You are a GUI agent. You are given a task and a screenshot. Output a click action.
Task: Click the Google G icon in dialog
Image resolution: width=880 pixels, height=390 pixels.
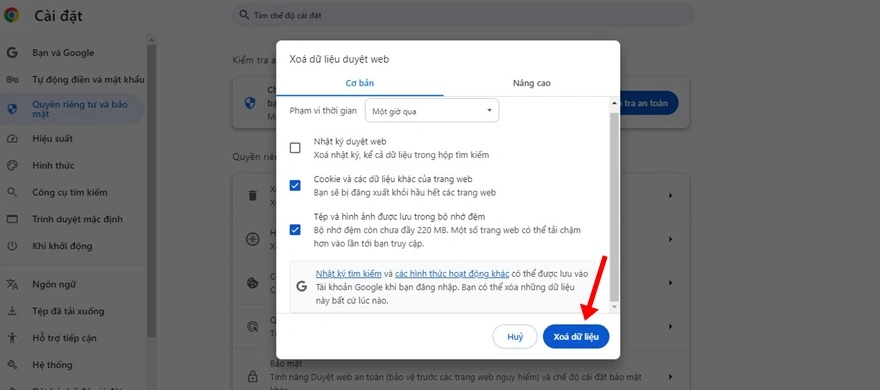[x=301, y=286]
